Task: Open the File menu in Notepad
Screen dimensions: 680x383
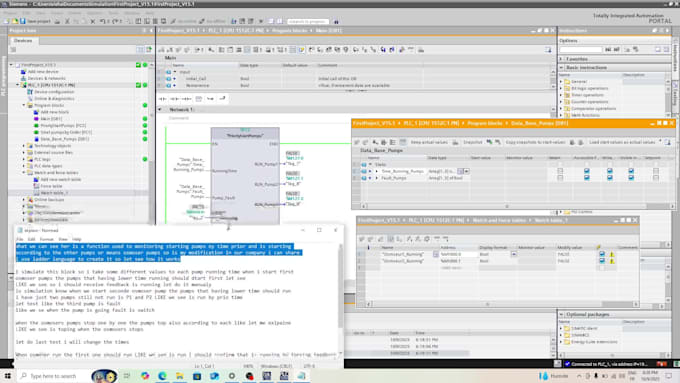Action: pyautogui.click(x=20, y=239)
